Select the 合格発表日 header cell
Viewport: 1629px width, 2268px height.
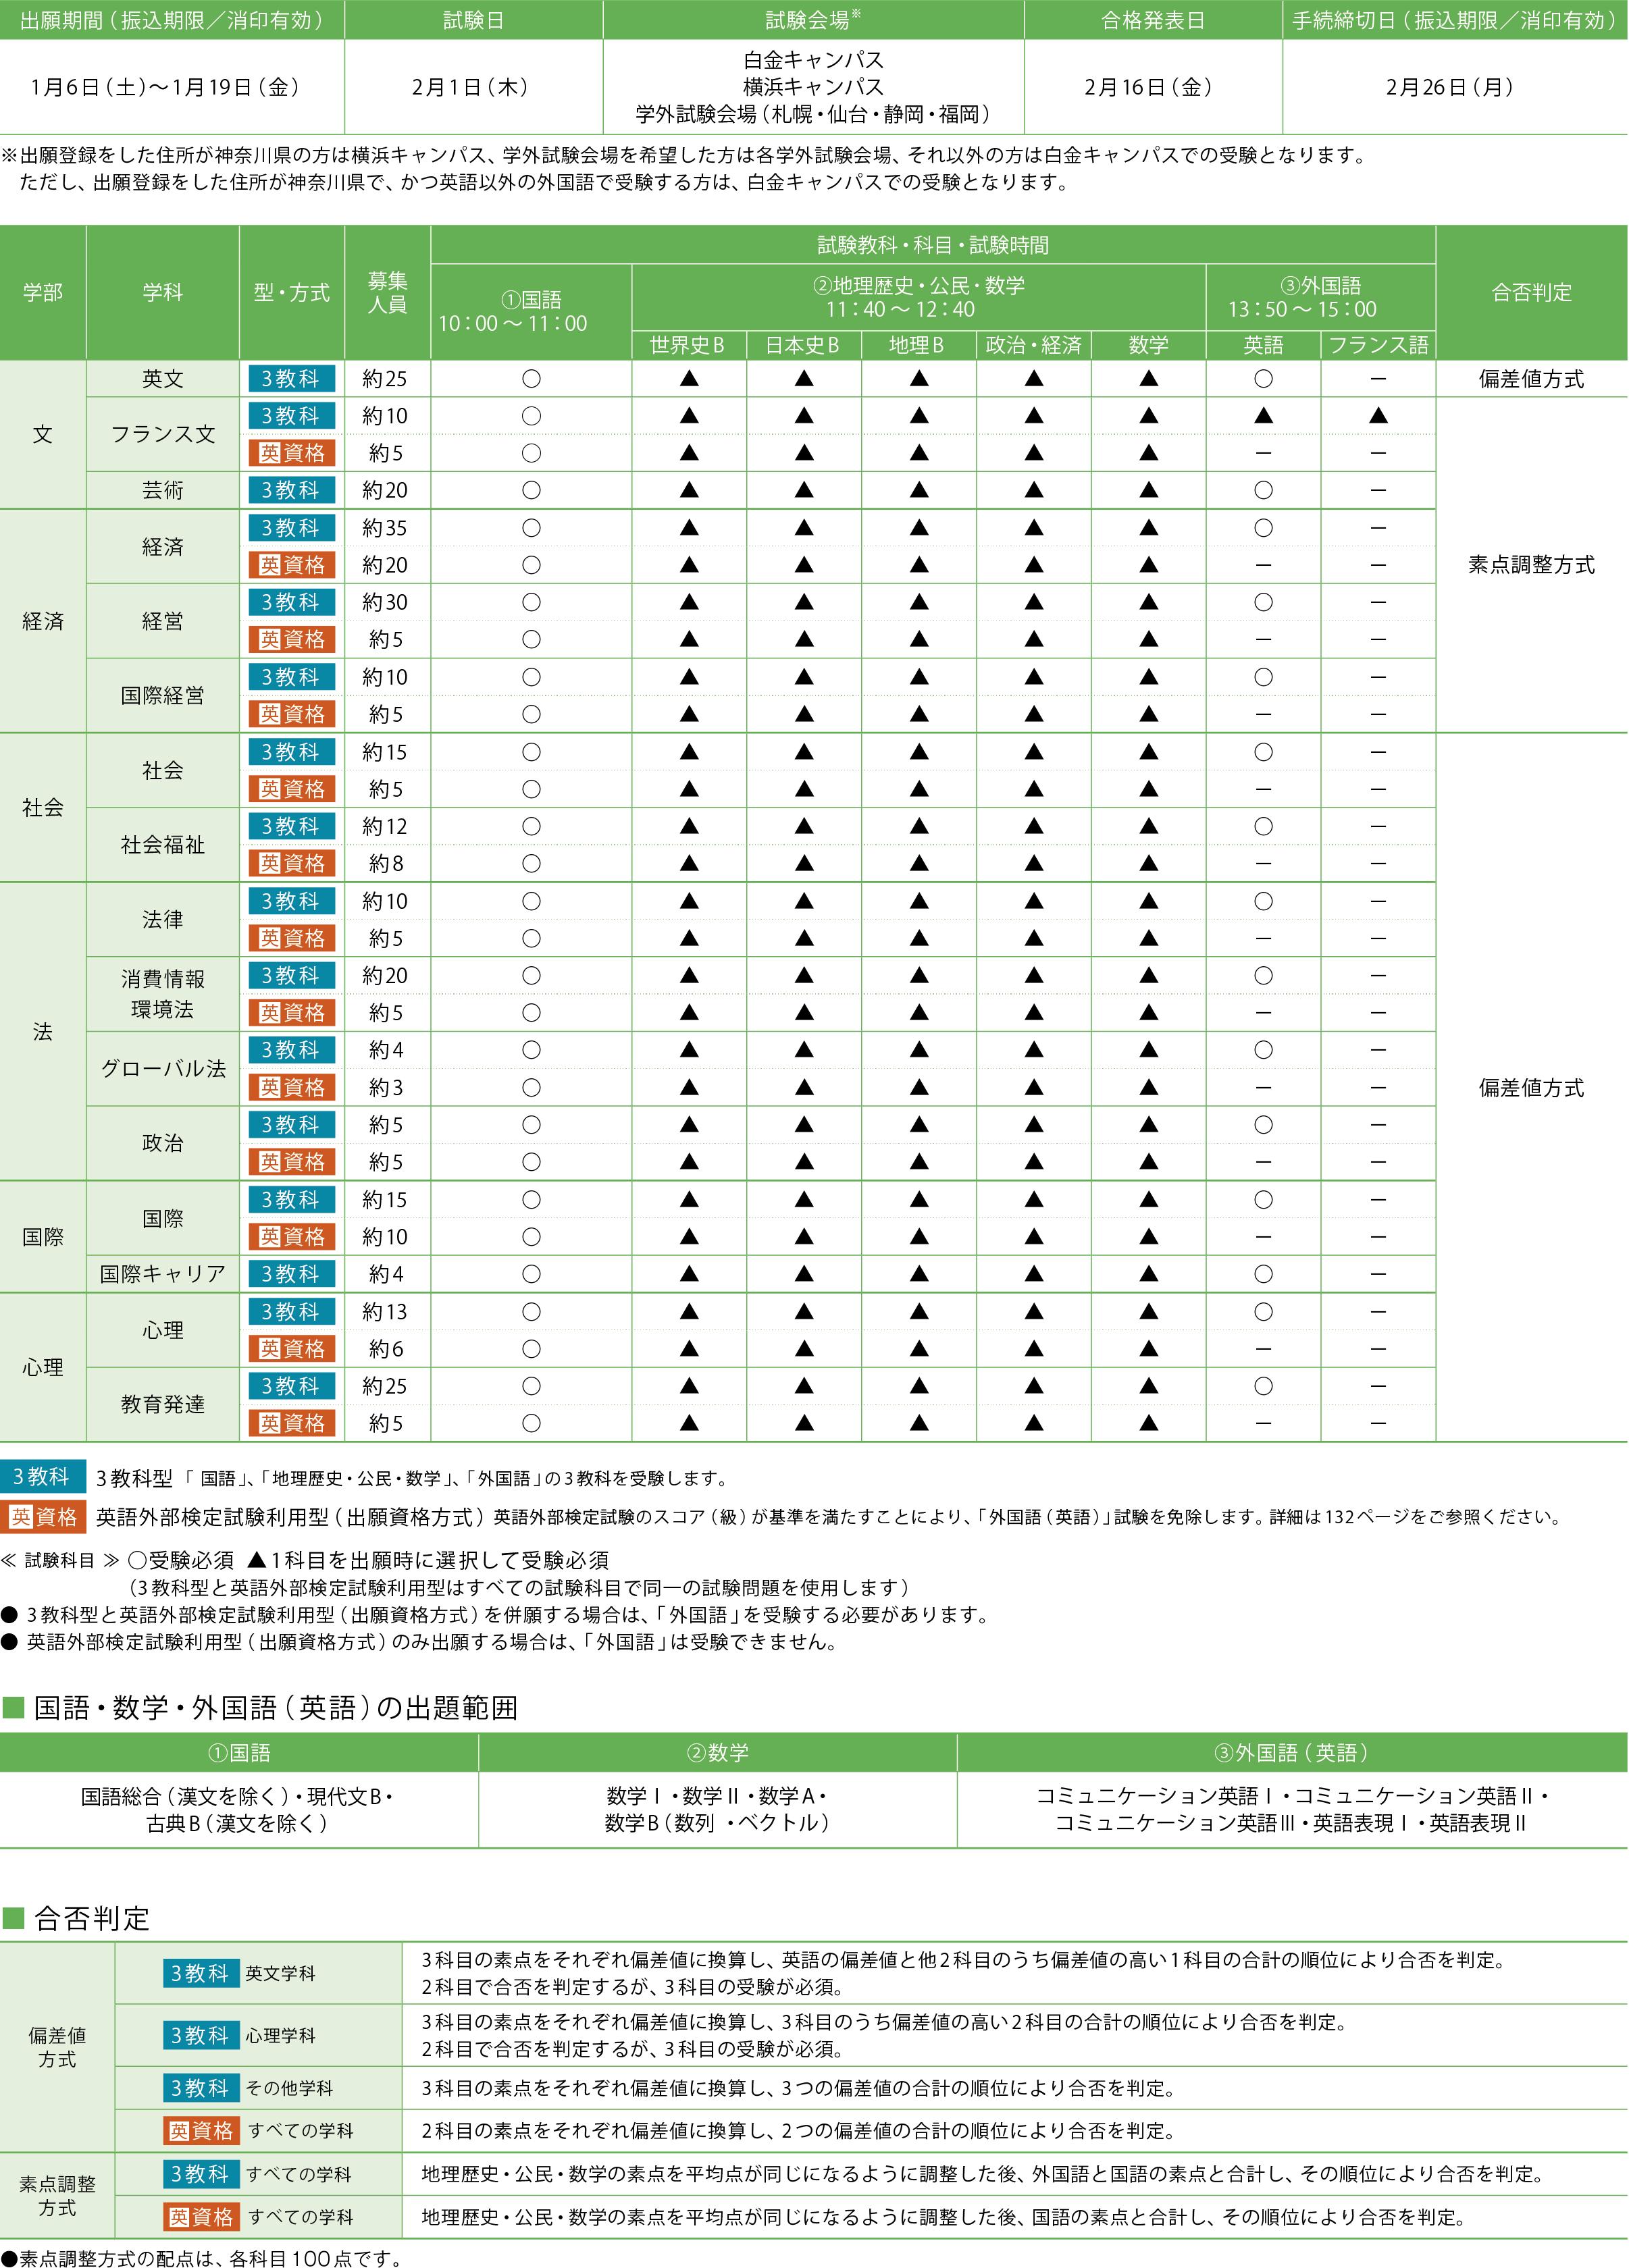[1153, 20]
